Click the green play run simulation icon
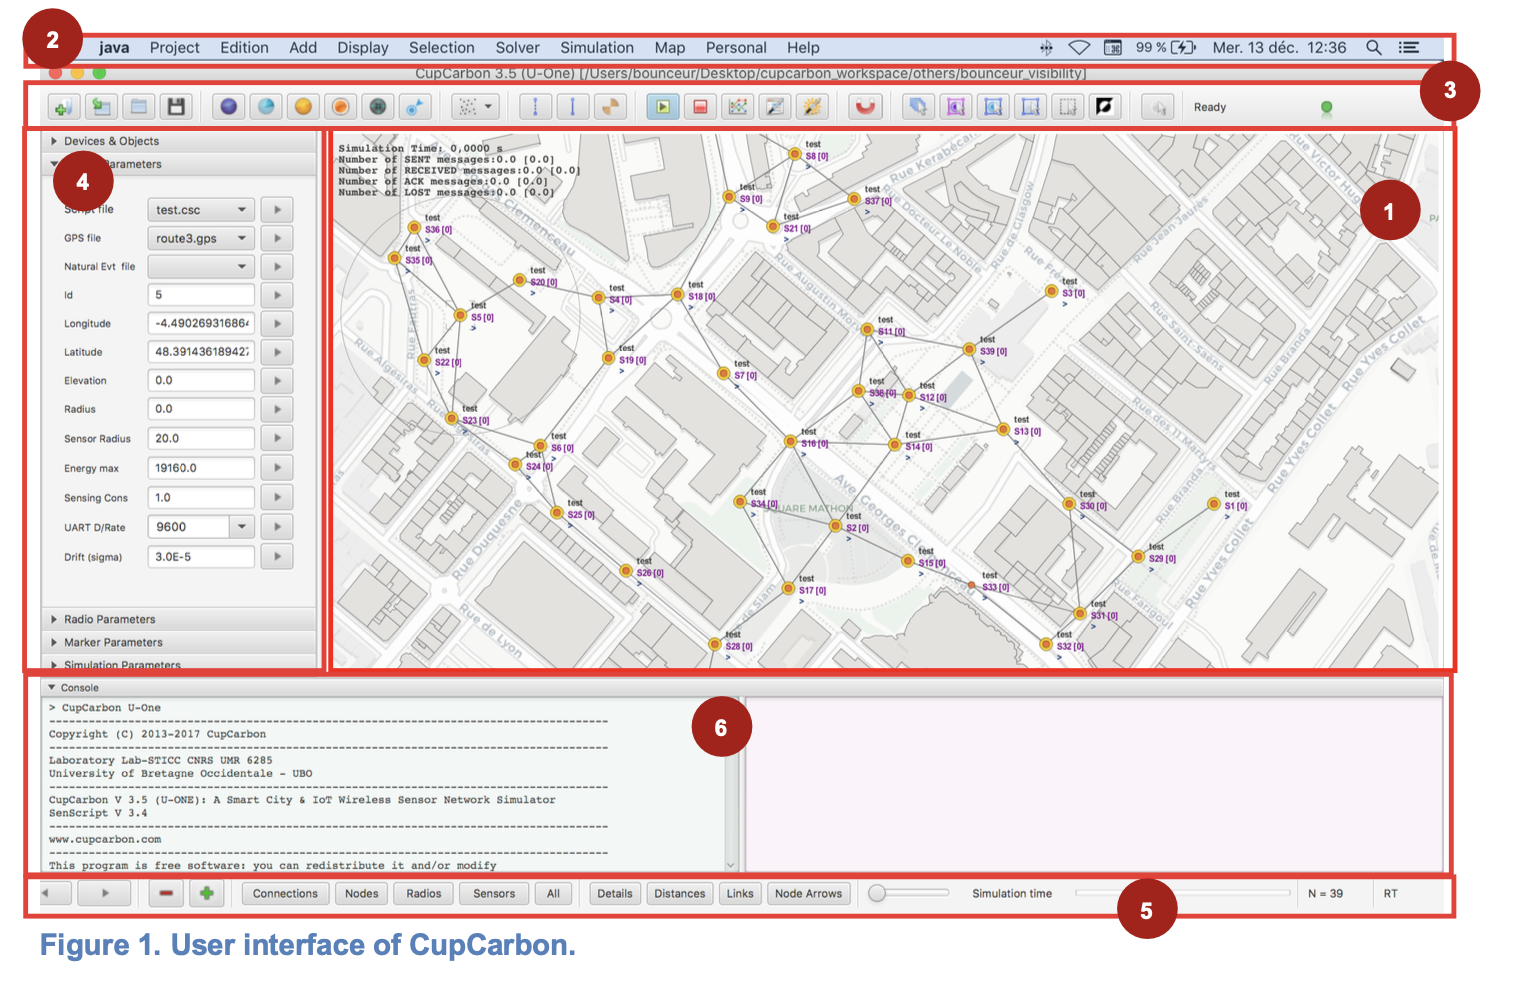The width and height of the screenshot is (1532, 988). 662,107
